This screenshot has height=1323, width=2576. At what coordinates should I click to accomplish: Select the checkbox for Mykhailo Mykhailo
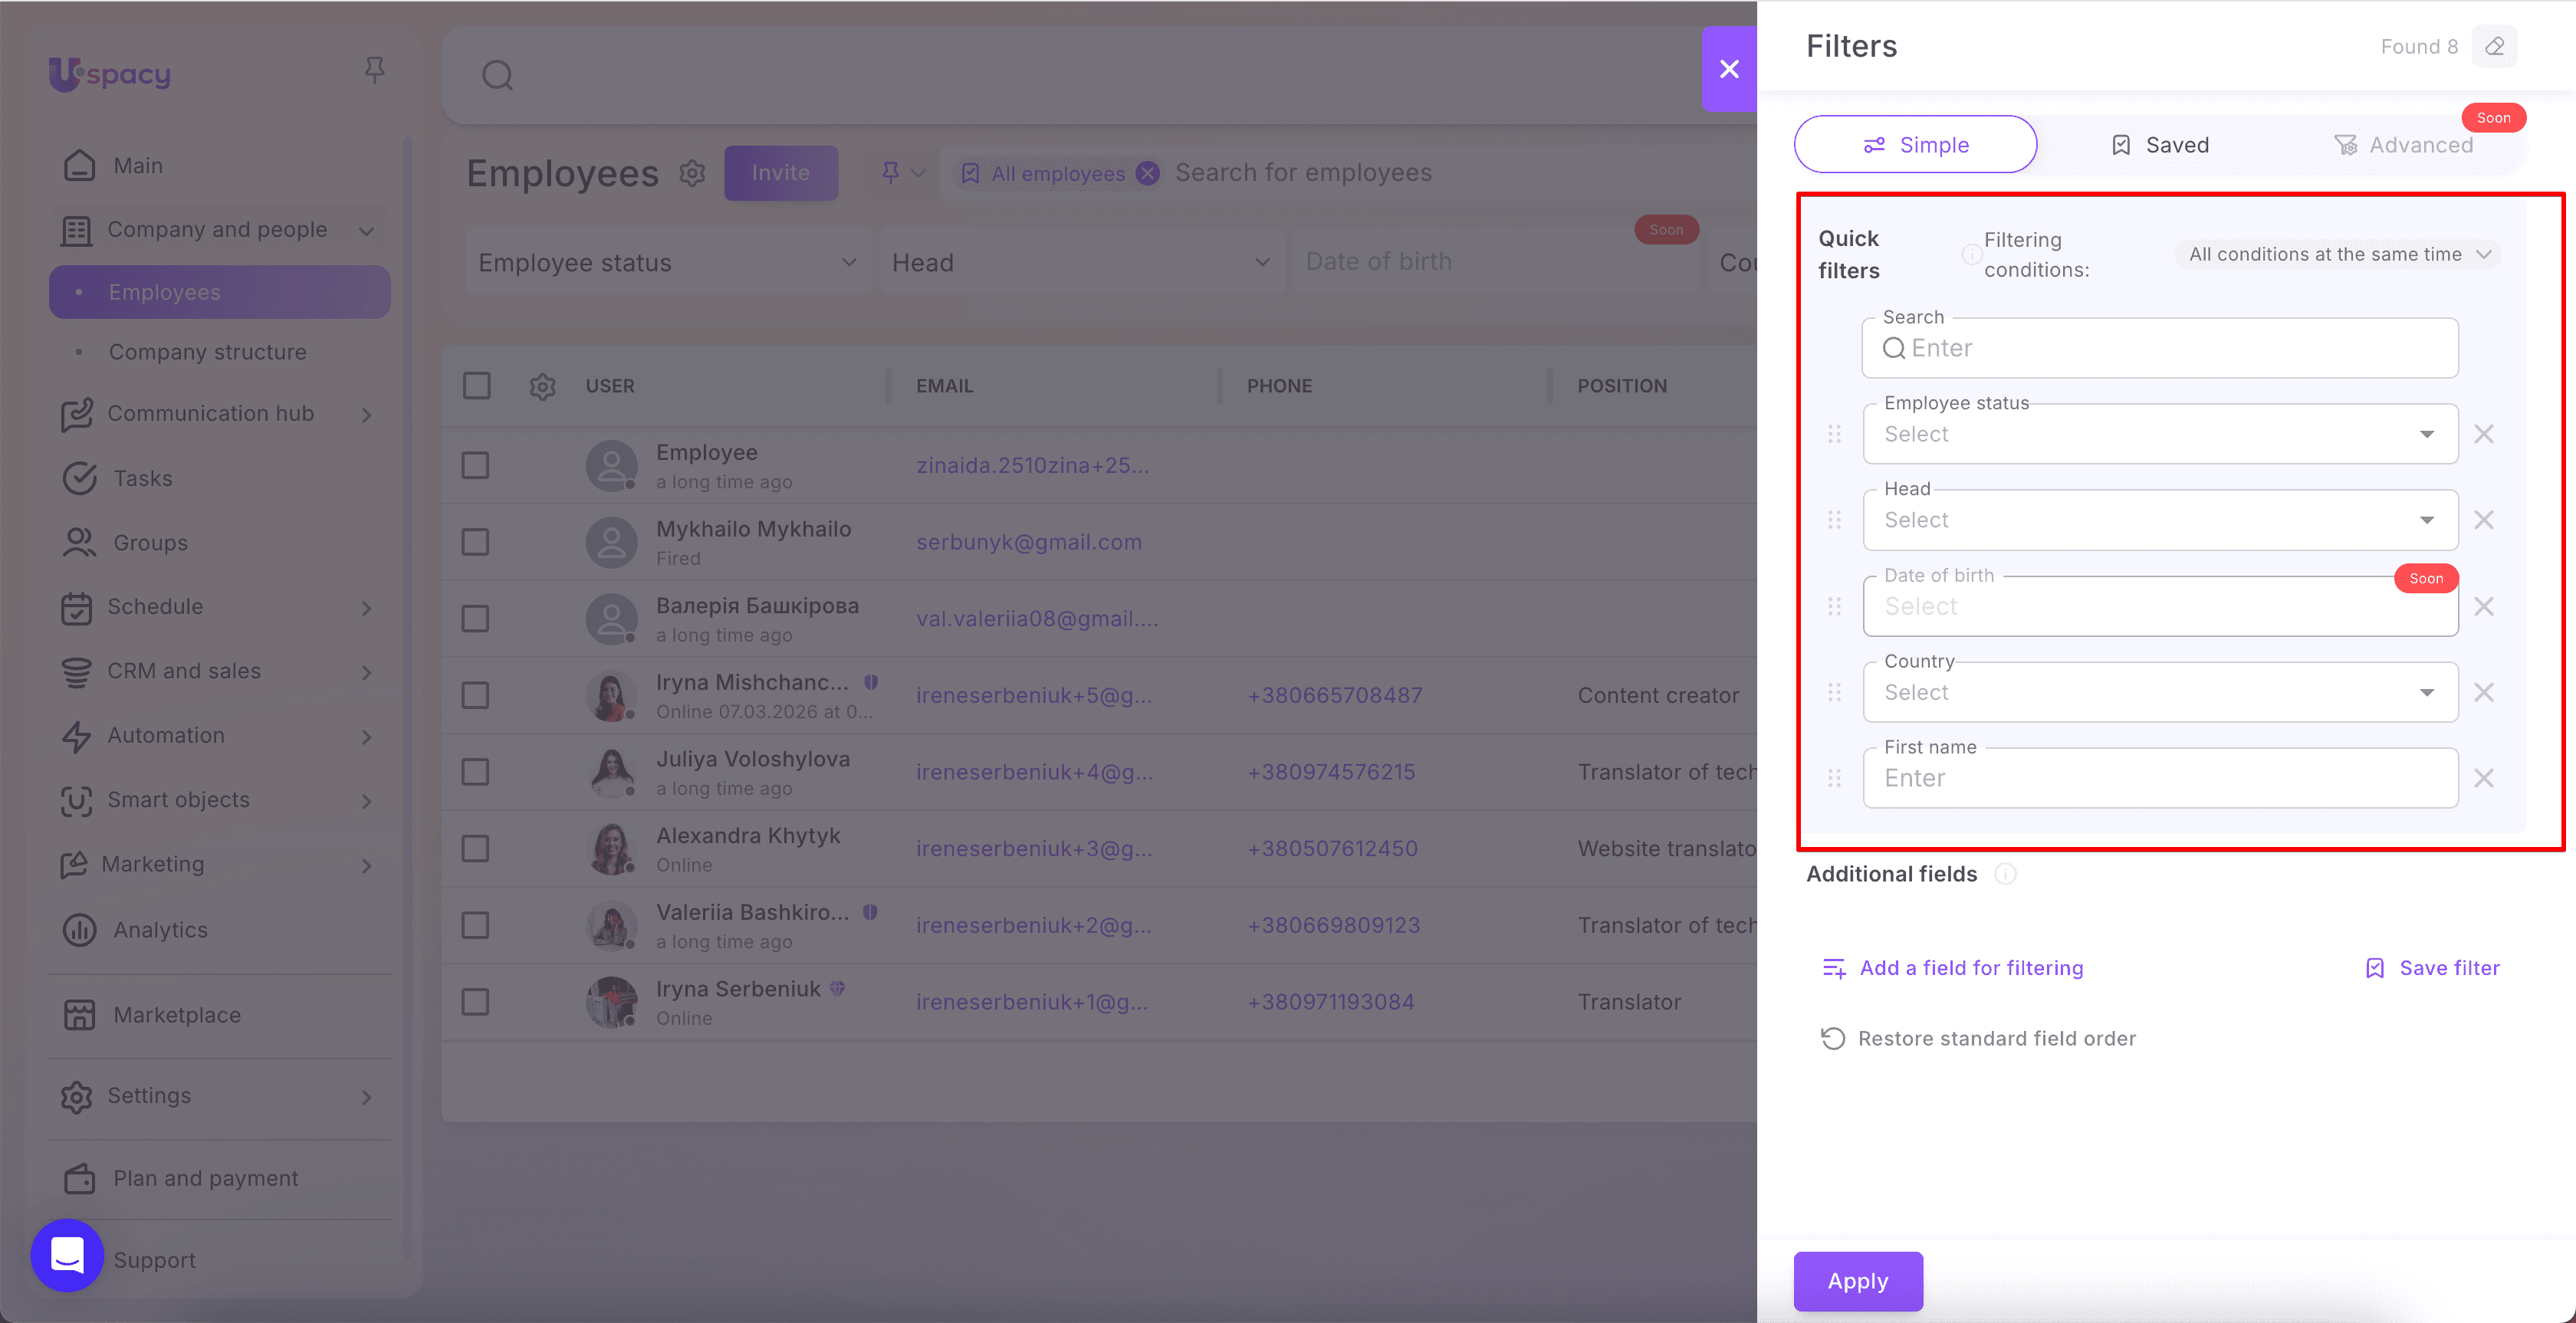tap(475, 542)
